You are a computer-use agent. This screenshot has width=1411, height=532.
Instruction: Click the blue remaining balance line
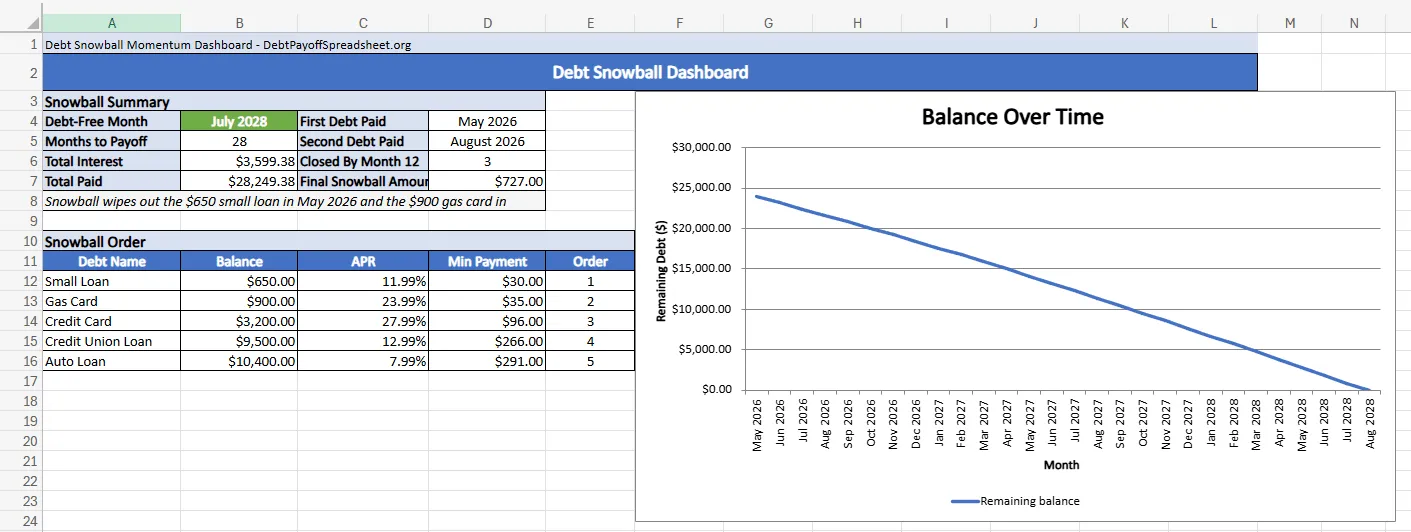(1061, 292)
